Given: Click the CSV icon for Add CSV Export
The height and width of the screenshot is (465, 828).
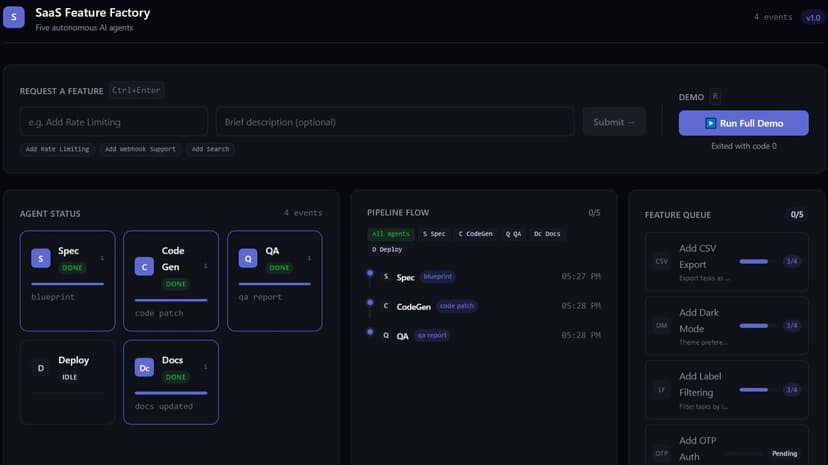Looking at the screenshot, I should point(662,261).
